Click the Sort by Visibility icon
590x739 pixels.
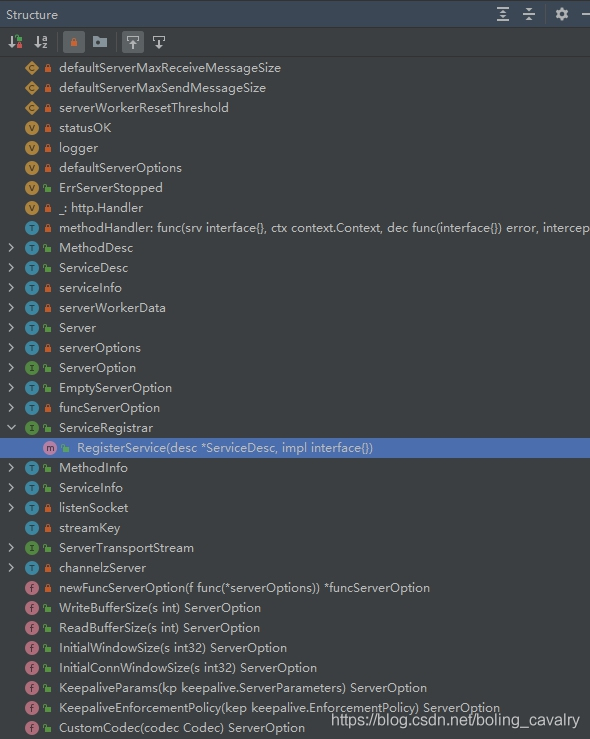16,42
